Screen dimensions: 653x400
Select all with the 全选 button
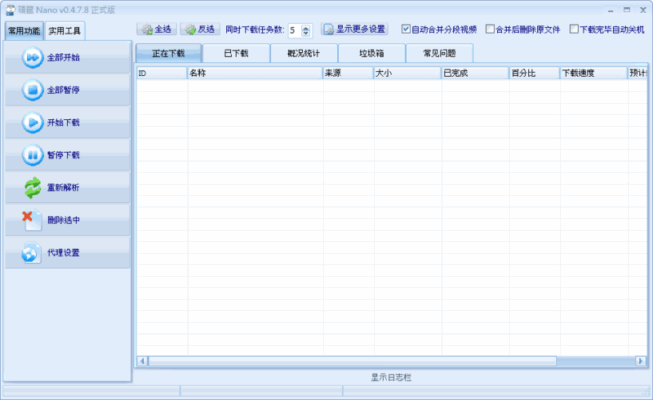point(157,29)
